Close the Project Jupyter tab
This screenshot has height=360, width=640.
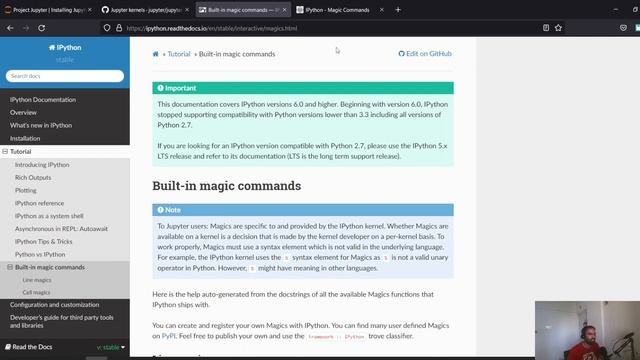90,10
